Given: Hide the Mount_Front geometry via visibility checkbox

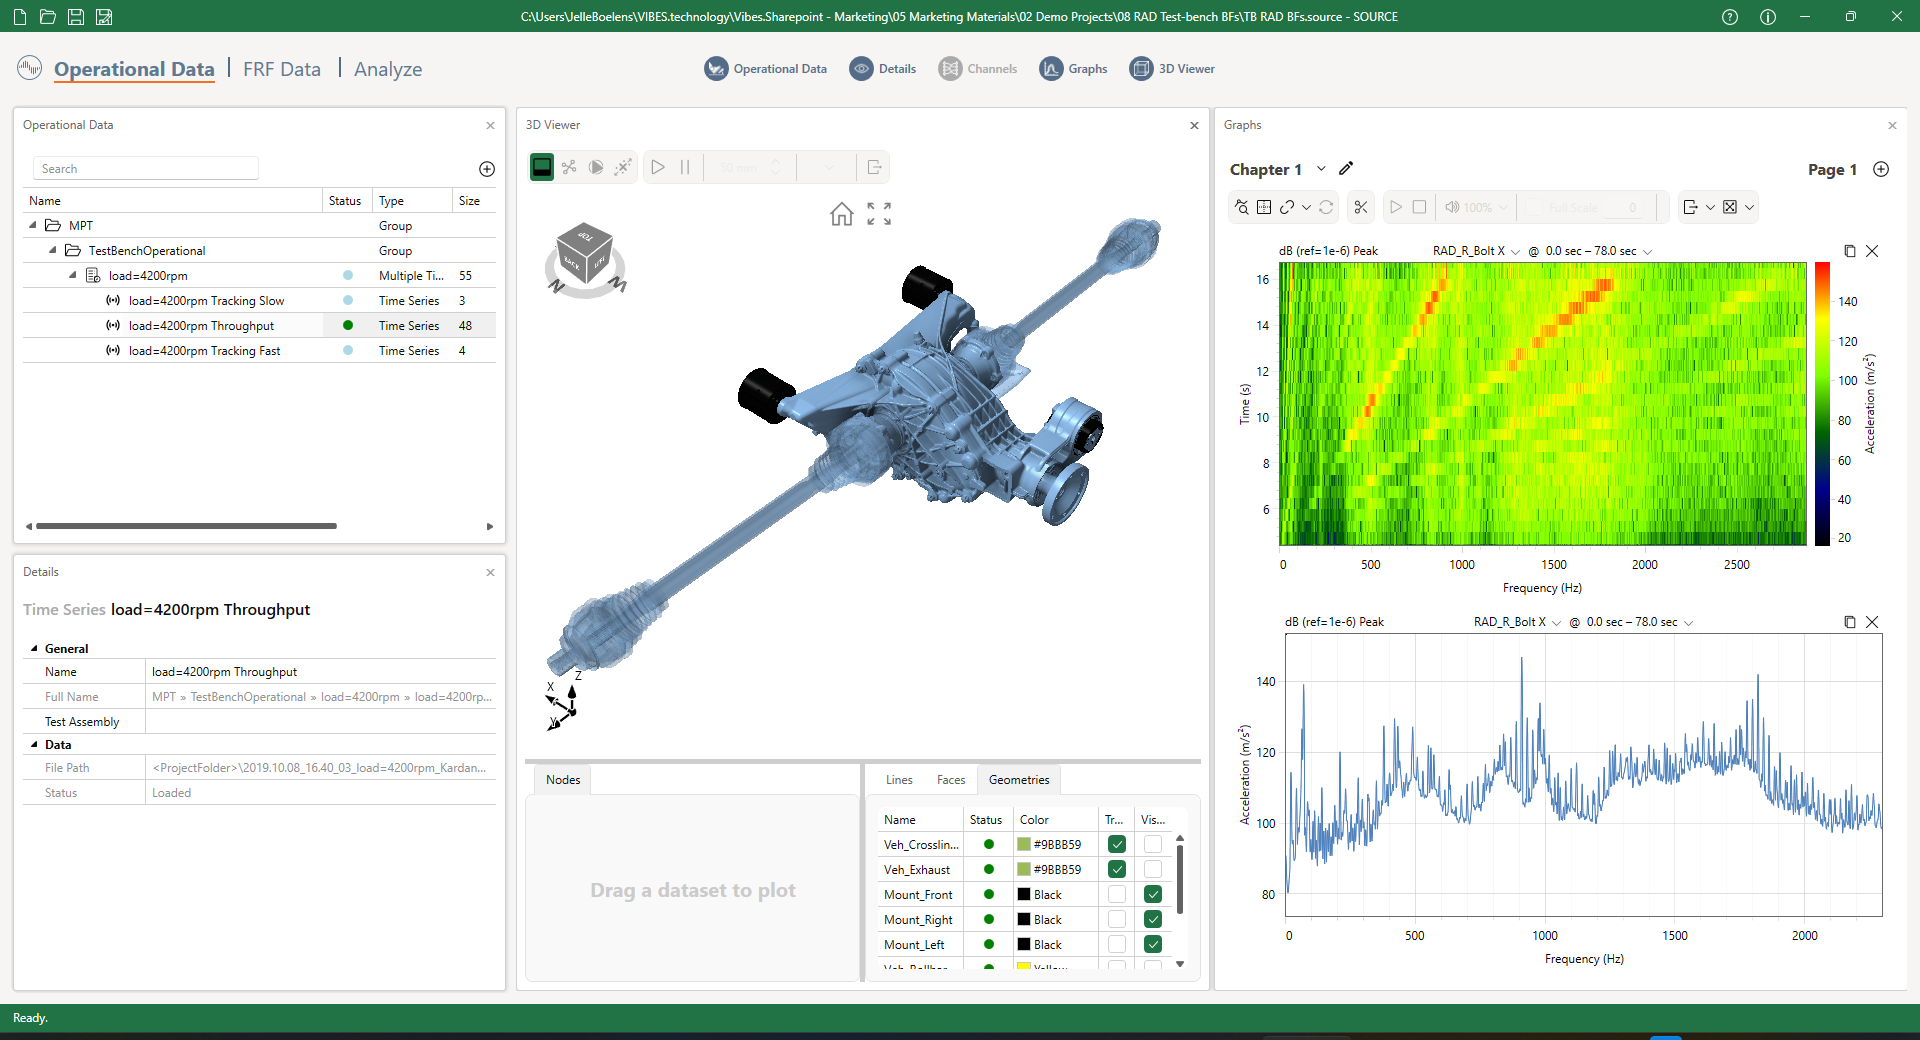Looking at the screenshot, I should [x=1153, y=894].
